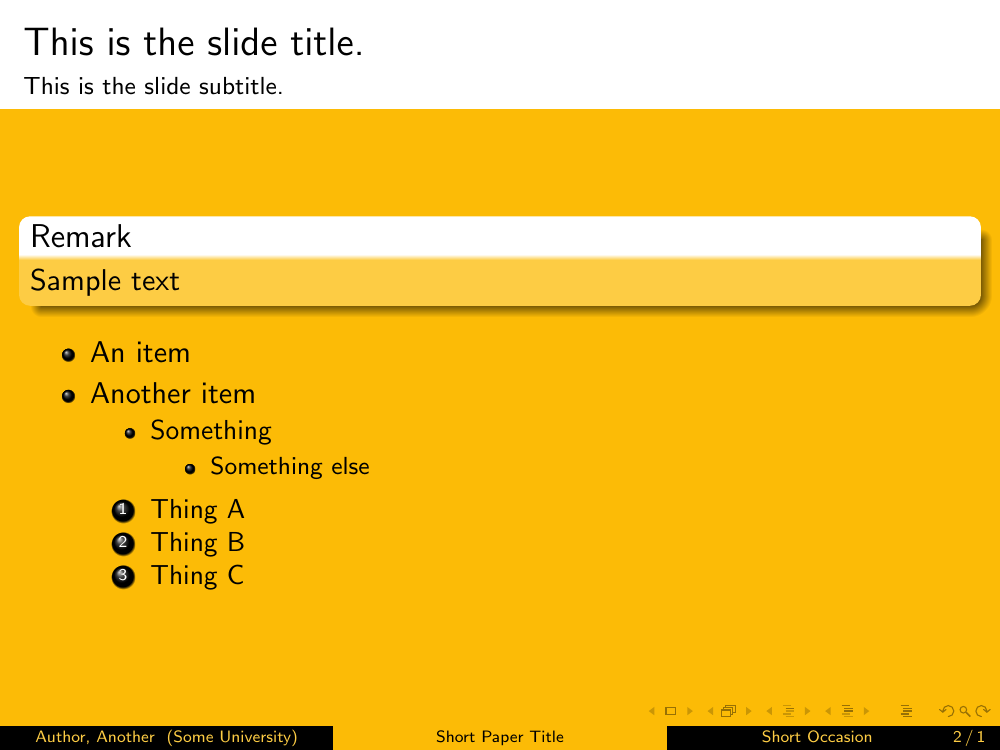
Task: Click the frame icon in navigation bar
Action: (x=728, y=712)
